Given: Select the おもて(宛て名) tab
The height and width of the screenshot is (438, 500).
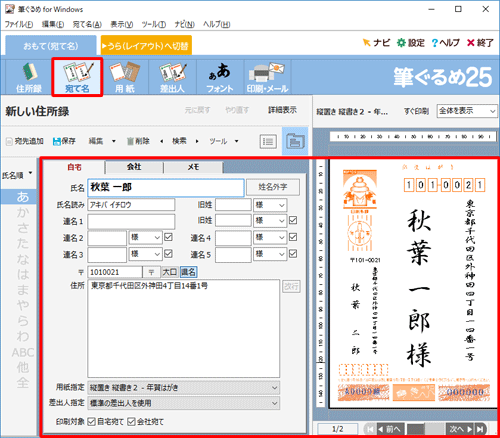Looking at the screenshot, I should (x=51, y=46).
